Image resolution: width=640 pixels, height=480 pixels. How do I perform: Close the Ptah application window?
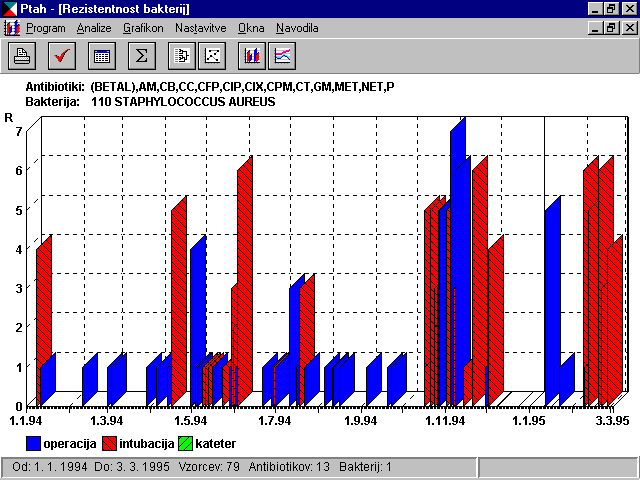click(x=629, y=9)
